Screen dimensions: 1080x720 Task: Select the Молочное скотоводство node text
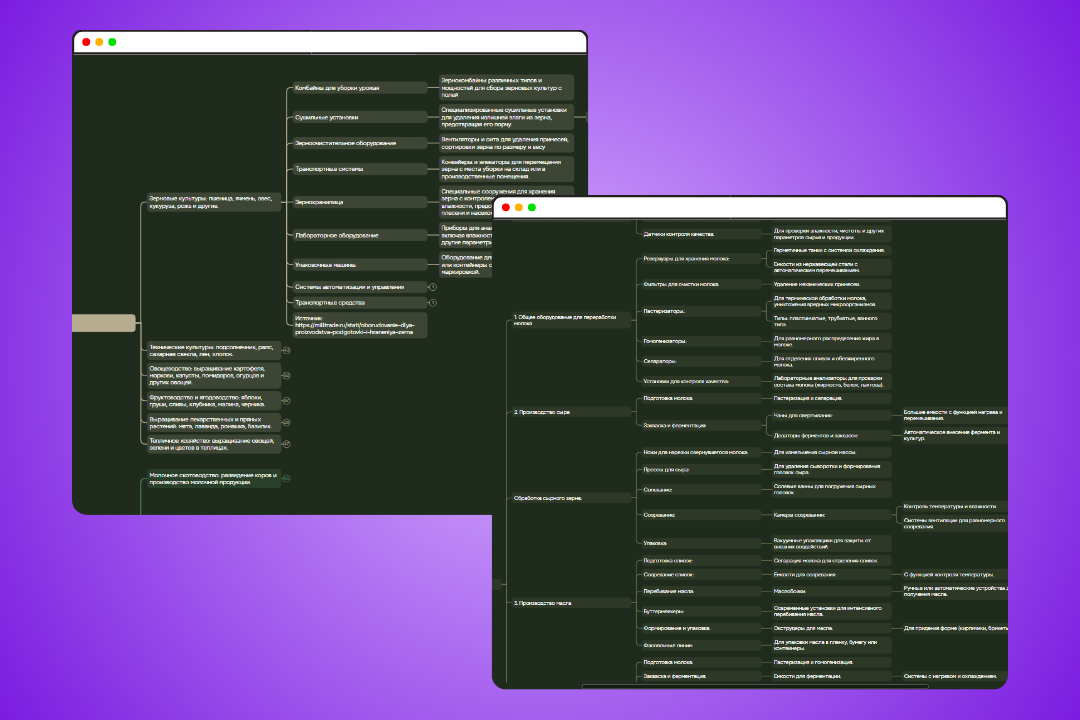[213, 478]
